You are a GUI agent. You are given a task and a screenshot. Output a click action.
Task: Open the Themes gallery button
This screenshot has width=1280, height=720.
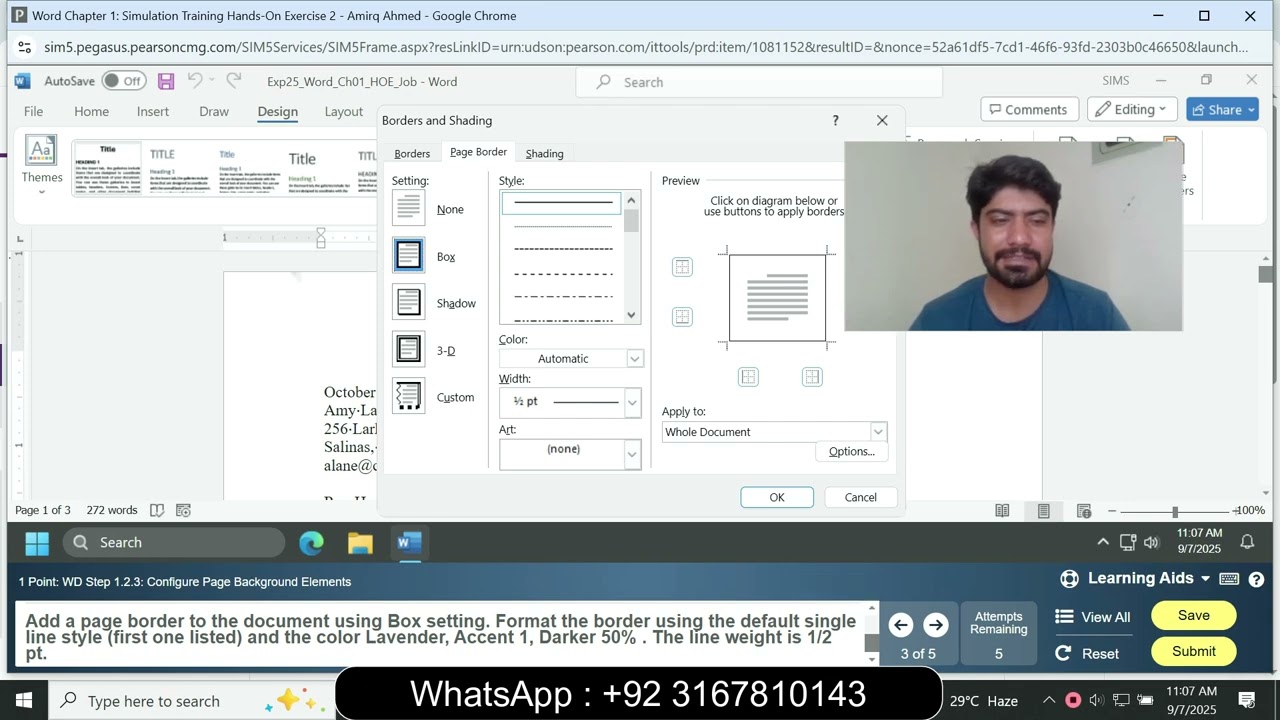coord(42,163)
